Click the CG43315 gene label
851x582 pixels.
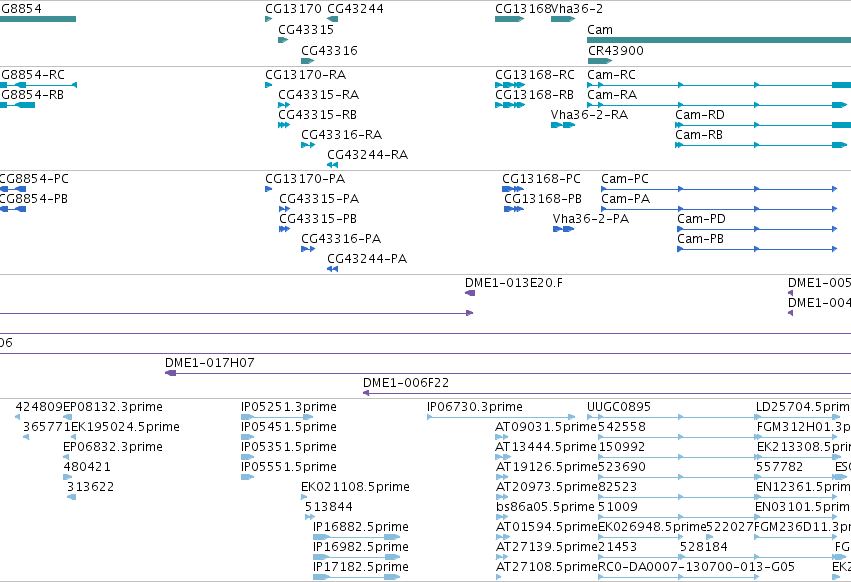tap(306, 30)
